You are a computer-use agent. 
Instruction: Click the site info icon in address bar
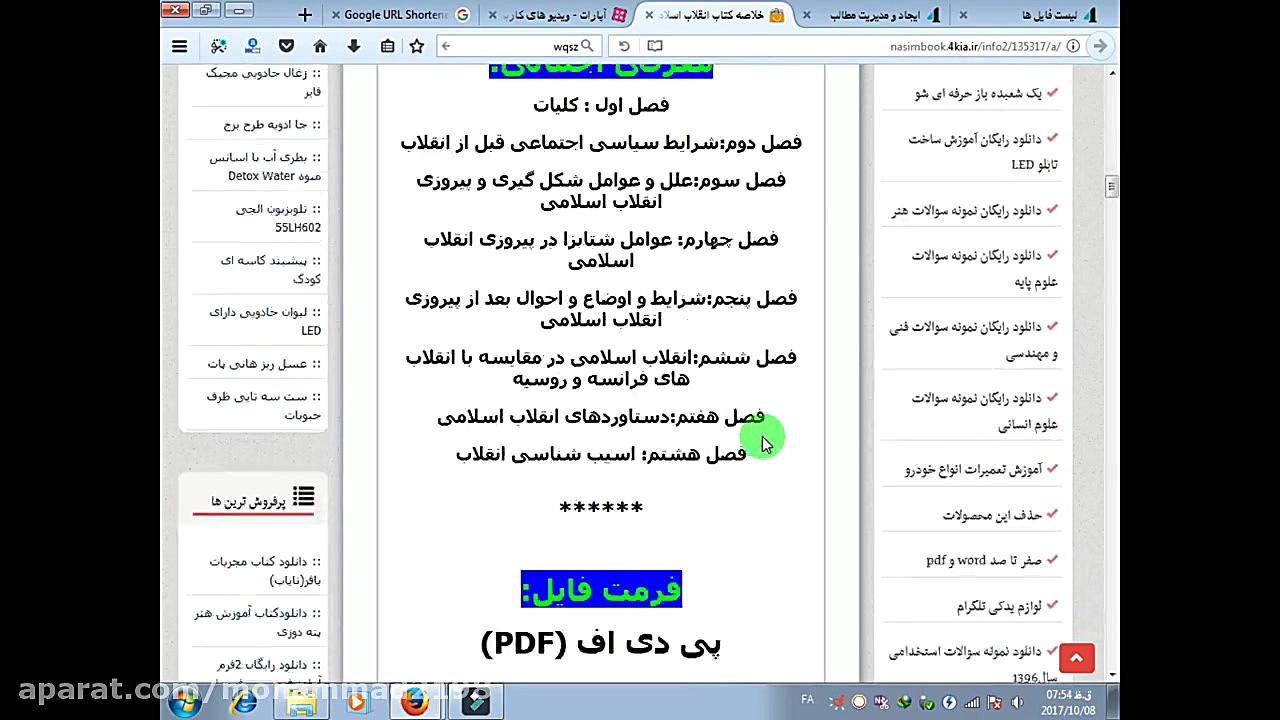point(1071,45)
